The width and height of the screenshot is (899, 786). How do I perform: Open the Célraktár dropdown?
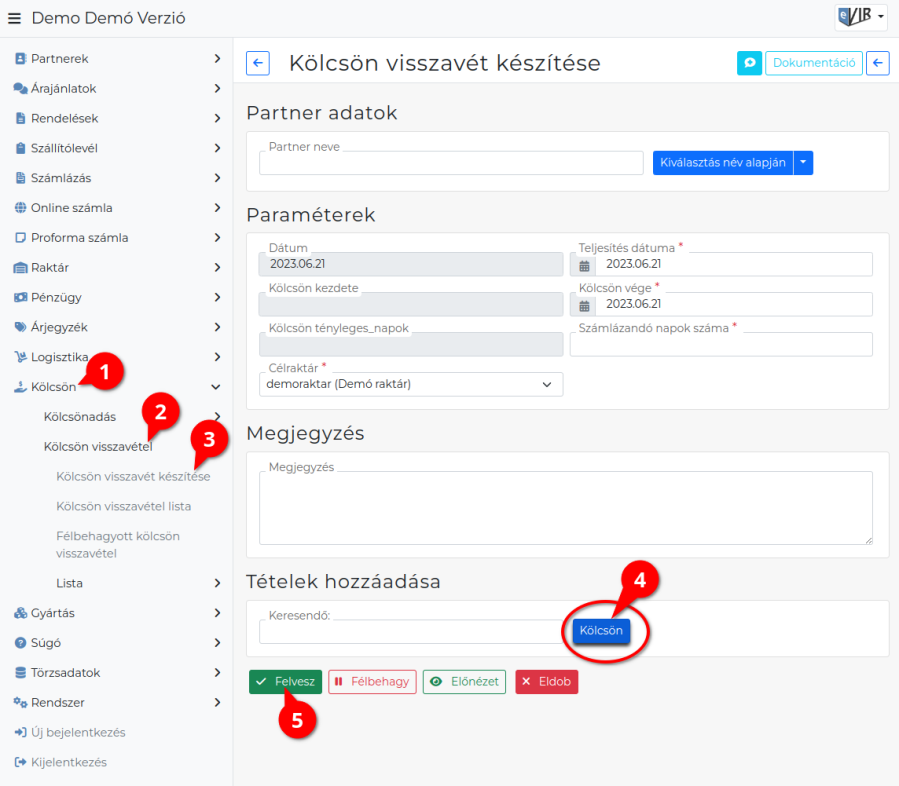(410, 384)
